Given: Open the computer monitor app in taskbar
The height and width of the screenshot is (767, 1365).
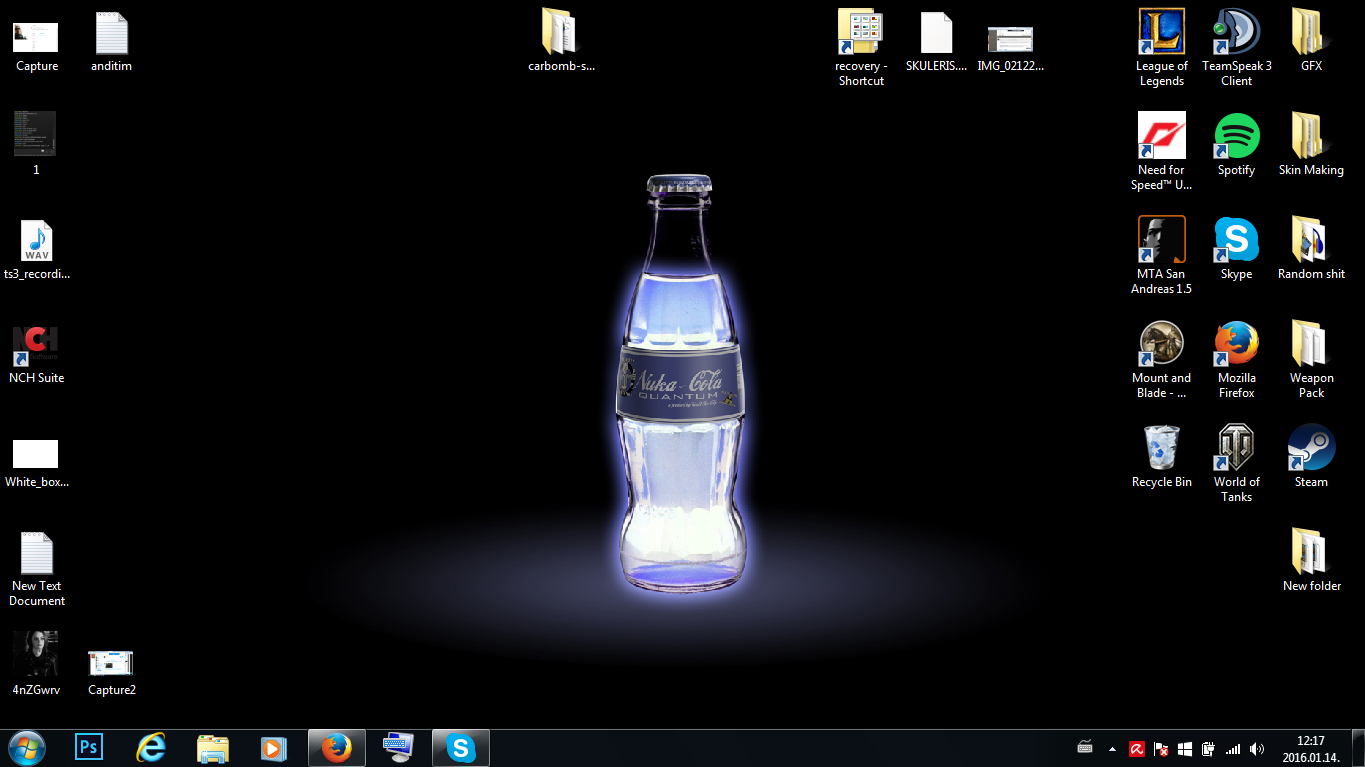Looking at the screenshot, I should point(398,748).
